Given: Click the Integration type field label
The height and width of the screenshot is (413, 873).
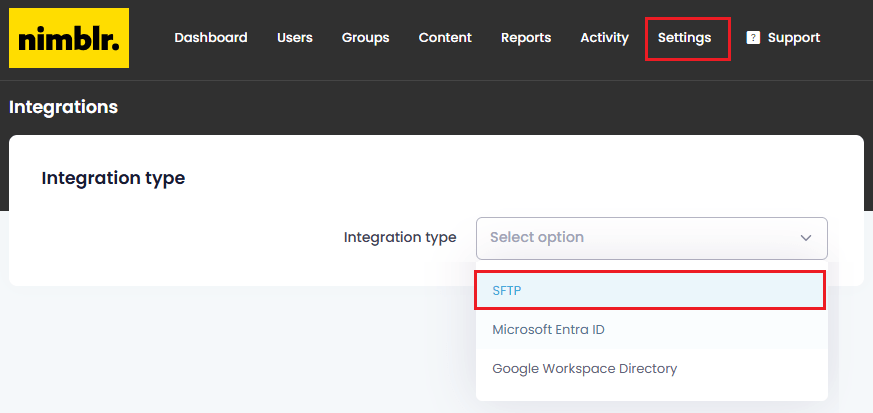Looking at the screenshot, I should point(400,238).
